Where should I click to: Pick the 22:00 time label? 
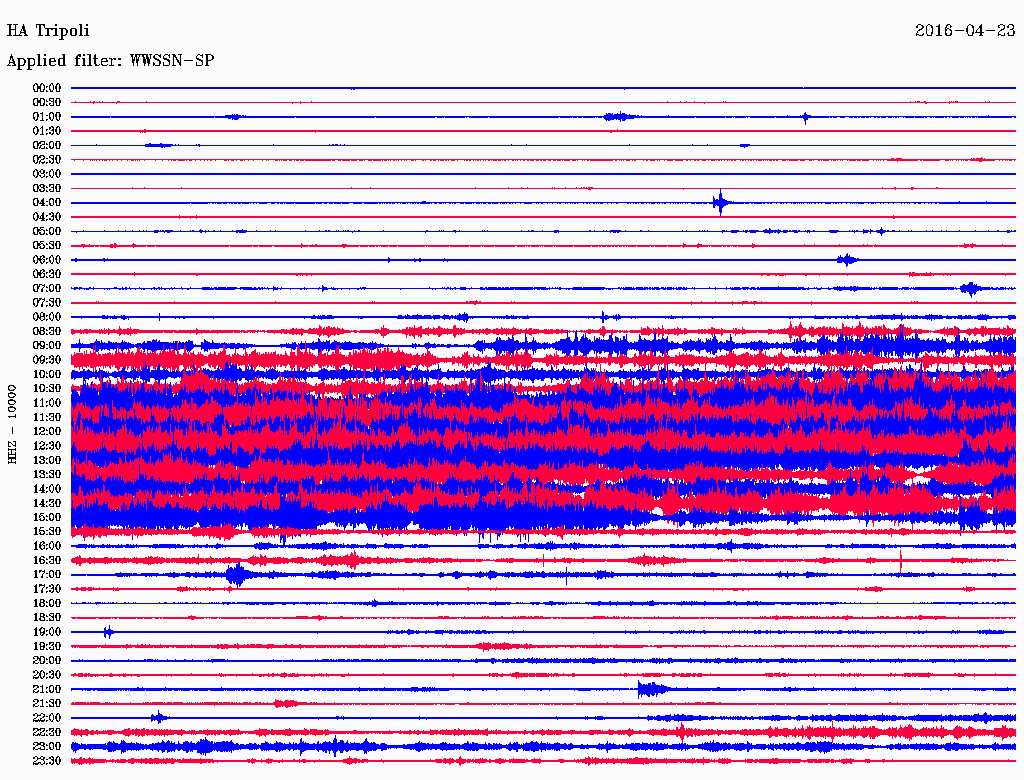(47, 718)
